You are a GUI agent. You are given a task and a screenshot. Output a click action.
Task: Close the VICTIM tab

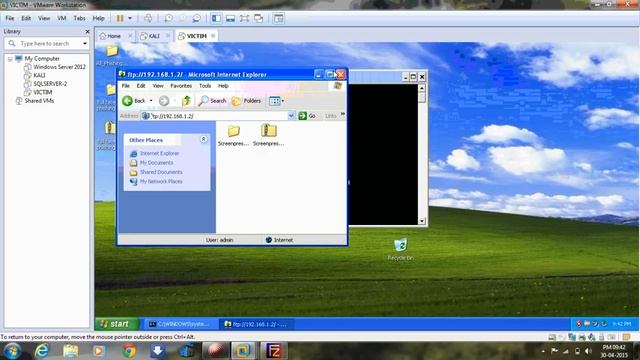pyautogui.click(x=213, y=36)
